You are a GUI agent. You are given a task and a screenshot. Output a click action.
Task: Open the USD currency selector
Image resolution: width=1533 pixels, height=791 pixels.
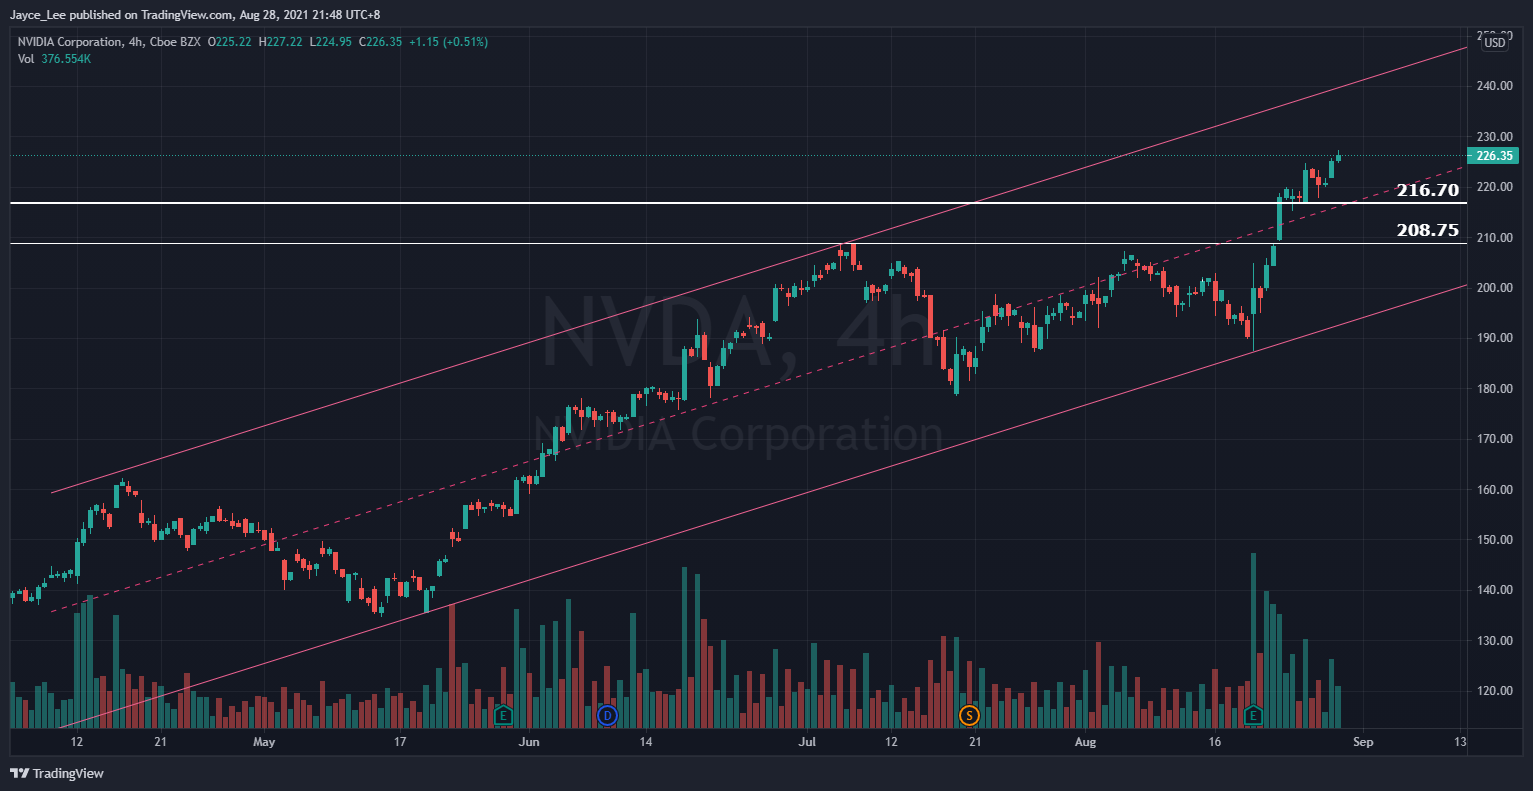pyautogui.click(x=1495, y=42)
